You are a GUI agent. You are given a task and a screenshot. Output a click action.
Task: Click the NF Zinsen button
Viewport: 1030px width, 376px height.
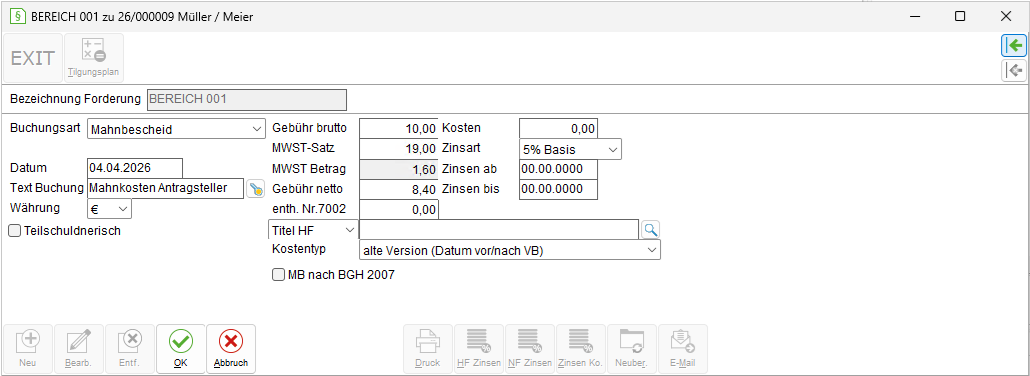(x=530, y=349)
